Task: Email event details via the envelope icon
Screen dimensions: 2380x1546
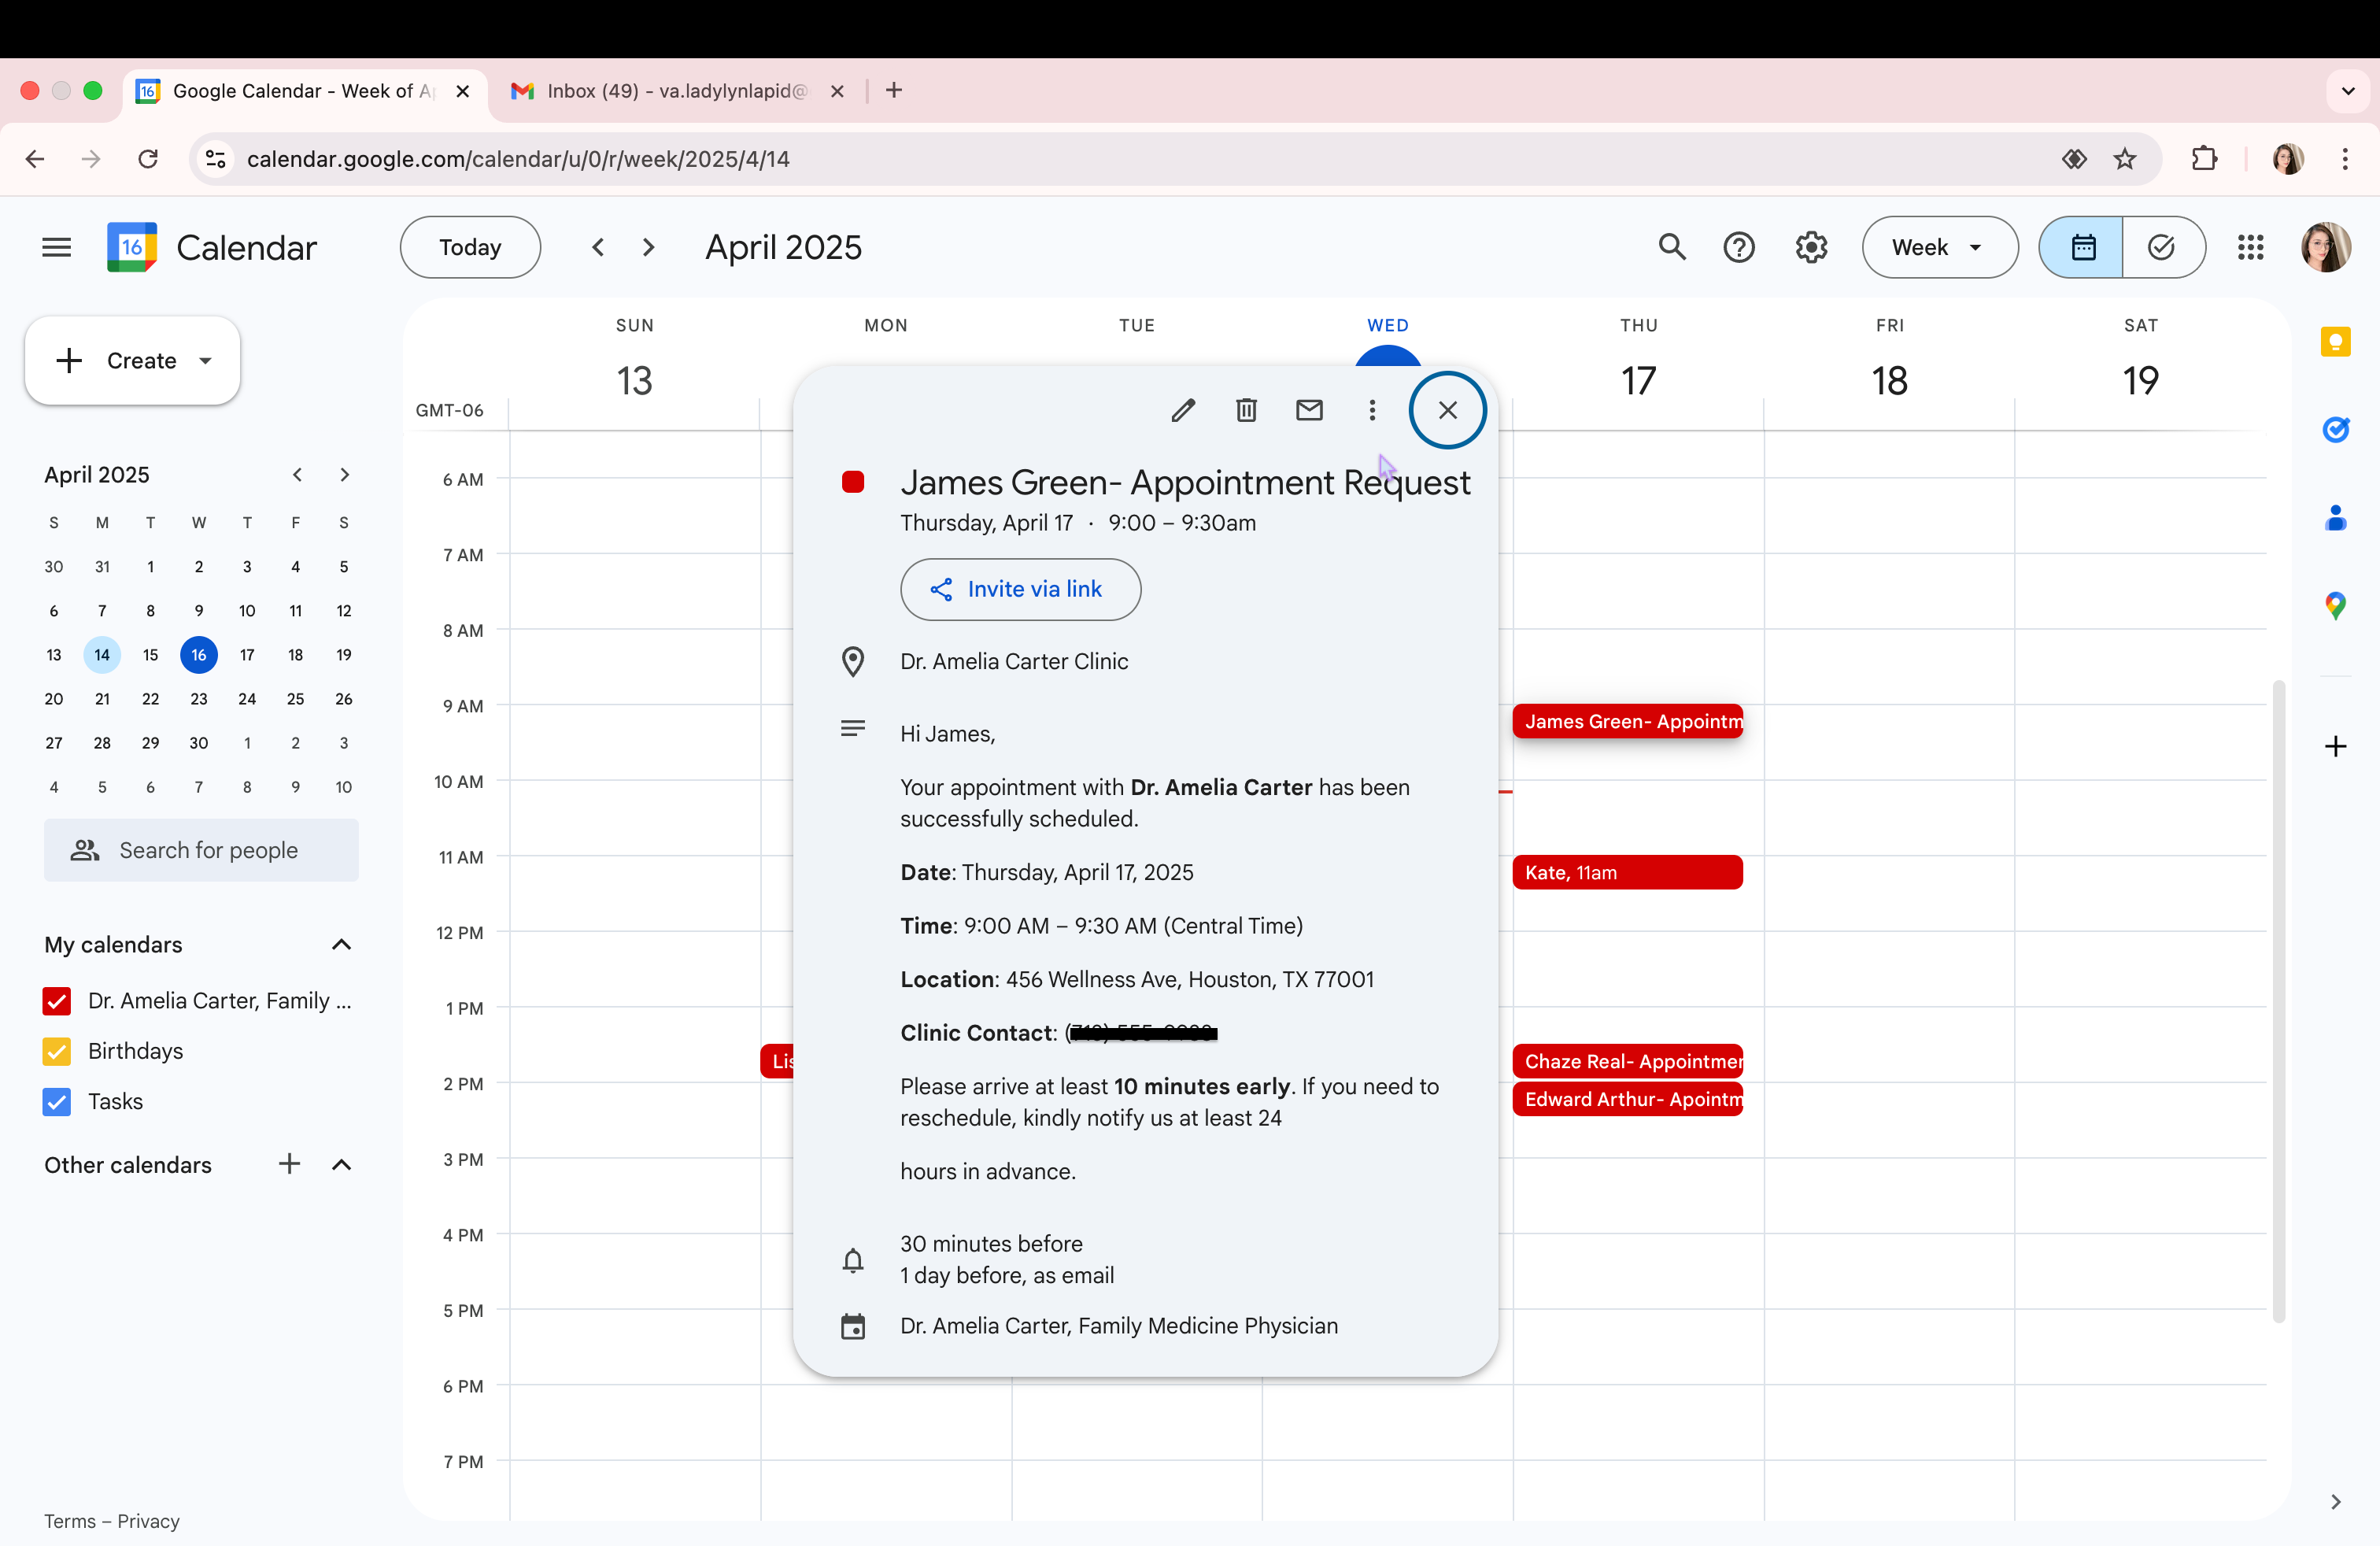Action: point(1309,410)
